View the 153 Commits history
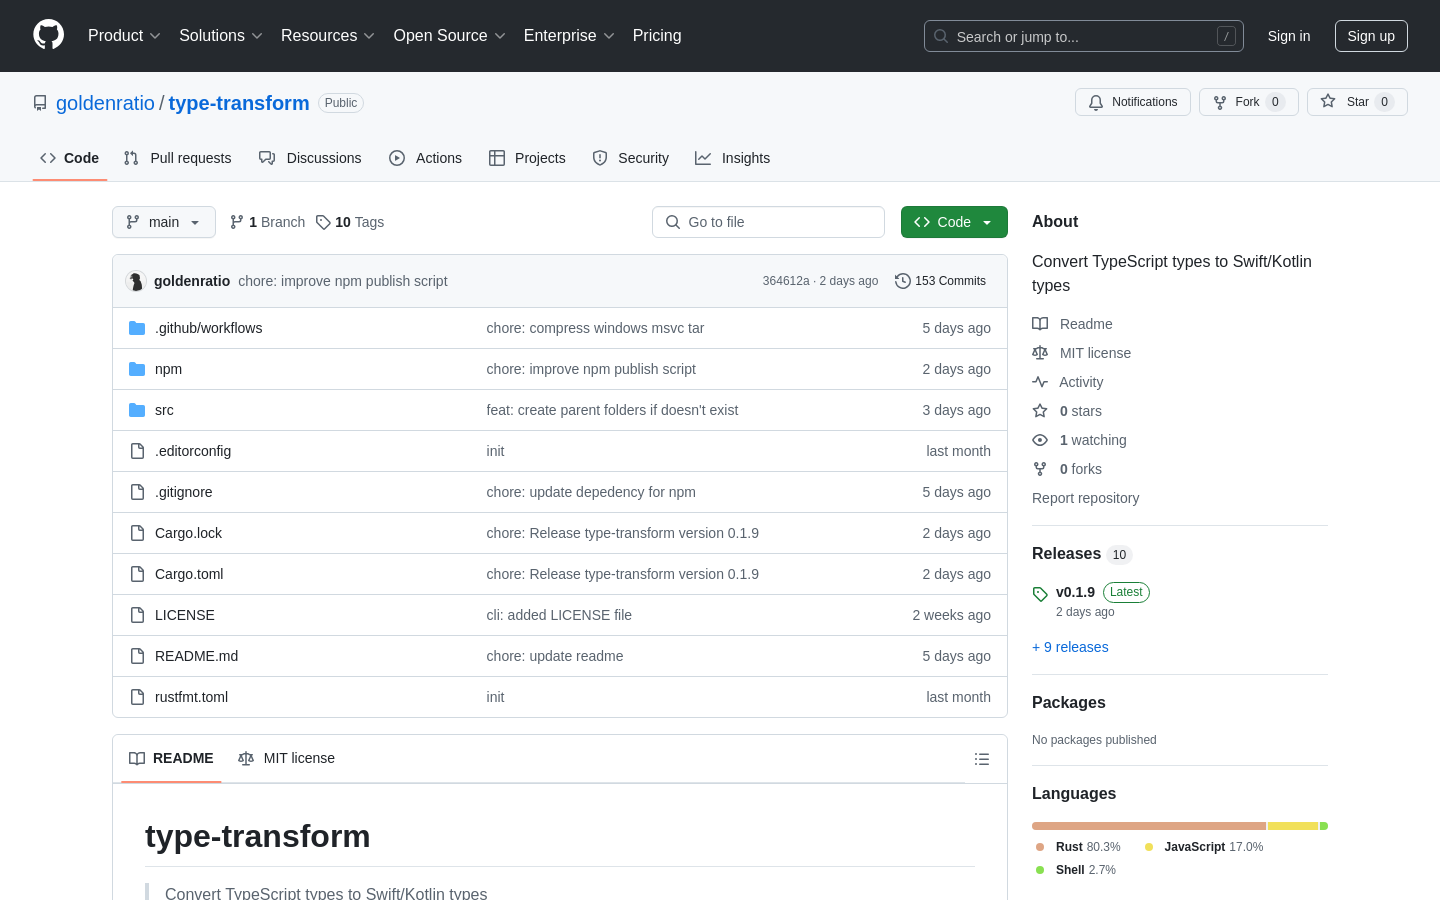 (x=941, y=281)
